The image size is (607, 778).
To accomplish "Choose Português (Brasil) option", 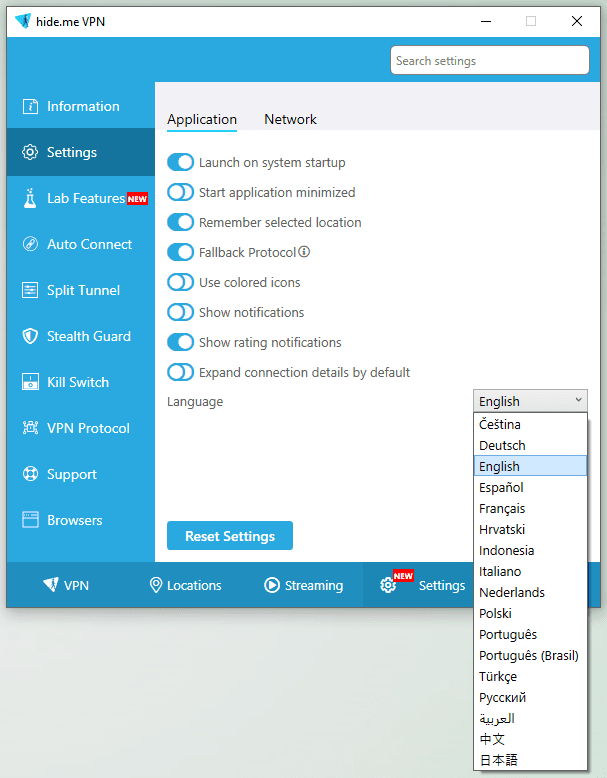I will coord(530,655).
